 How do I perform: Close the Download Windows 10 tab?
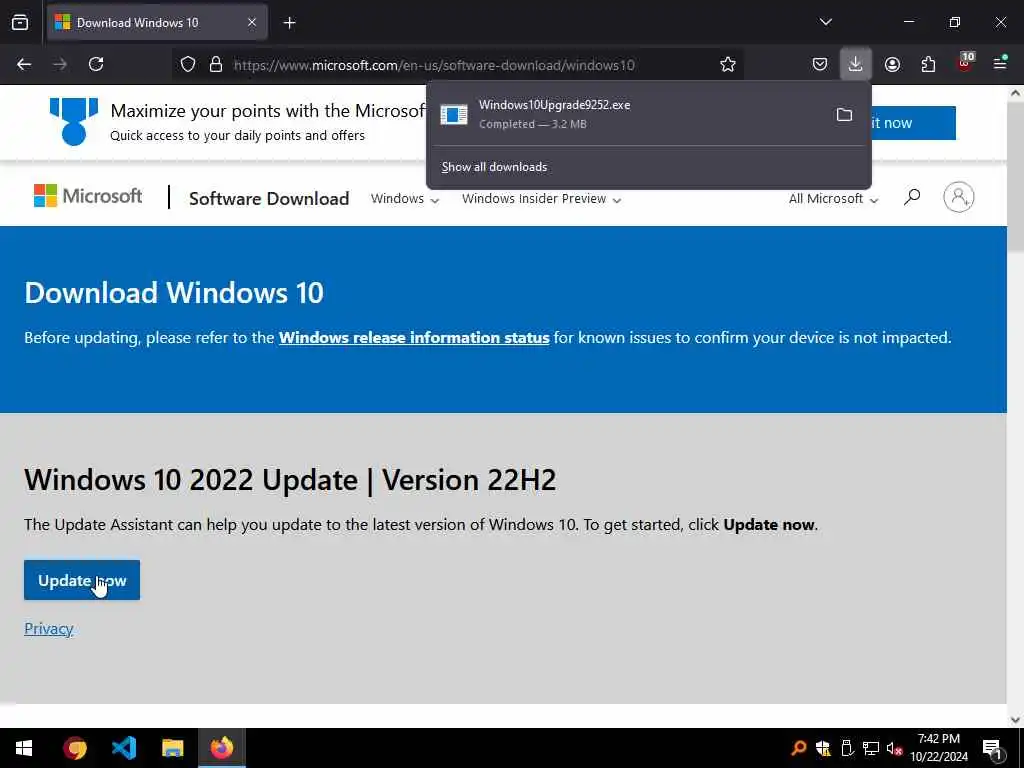[x=252, y=23]
